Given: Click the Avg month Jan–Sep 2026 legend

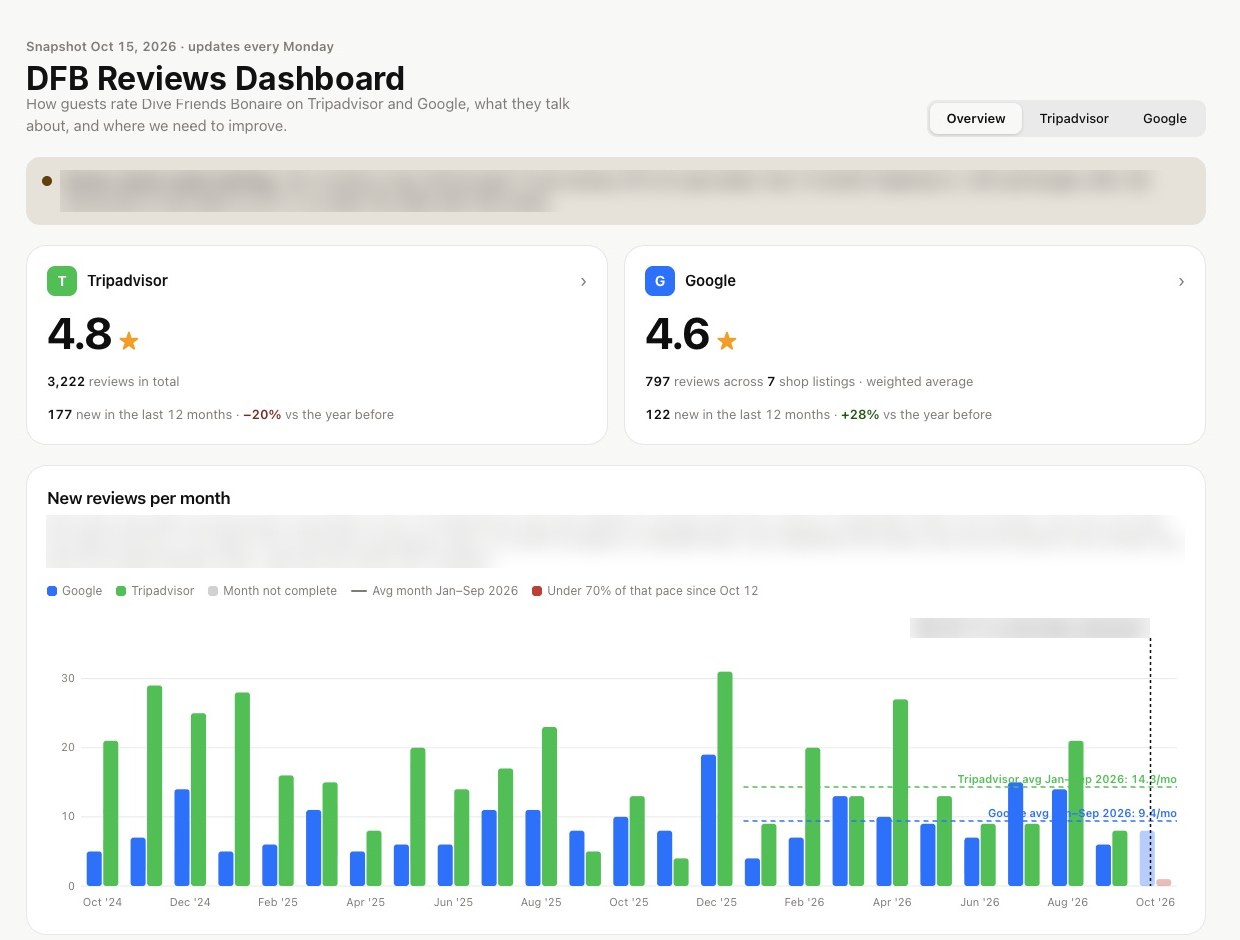Looking at the screenshot, I should (435, 591).
